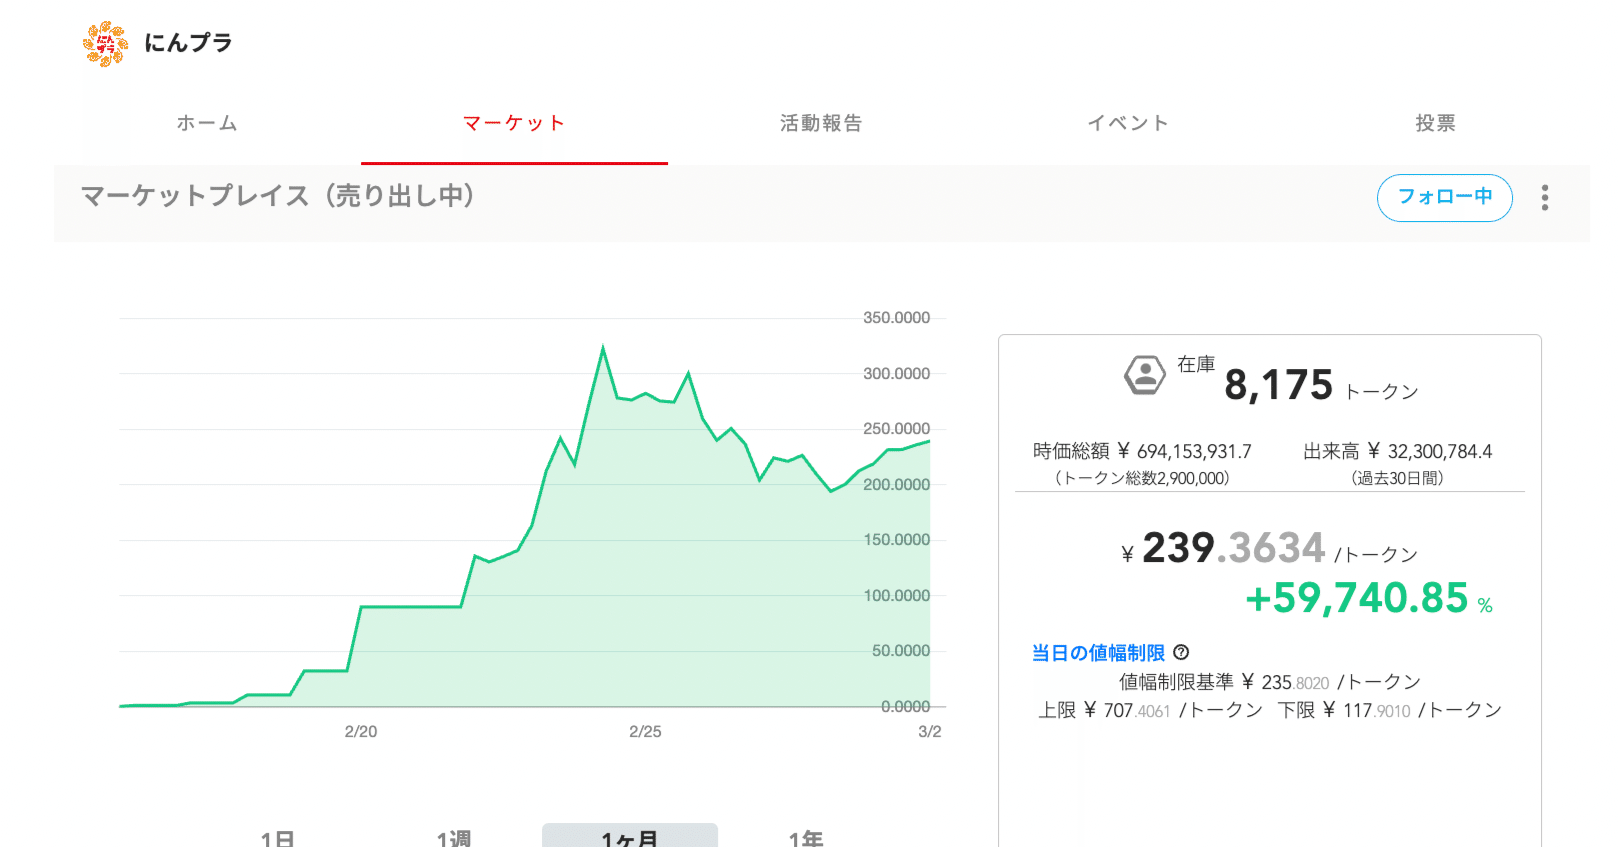Image resolution: width=1618 pixels, height=847 pixels.
Task: Select the 1週 chart range
Action: (x=454, y=838)
